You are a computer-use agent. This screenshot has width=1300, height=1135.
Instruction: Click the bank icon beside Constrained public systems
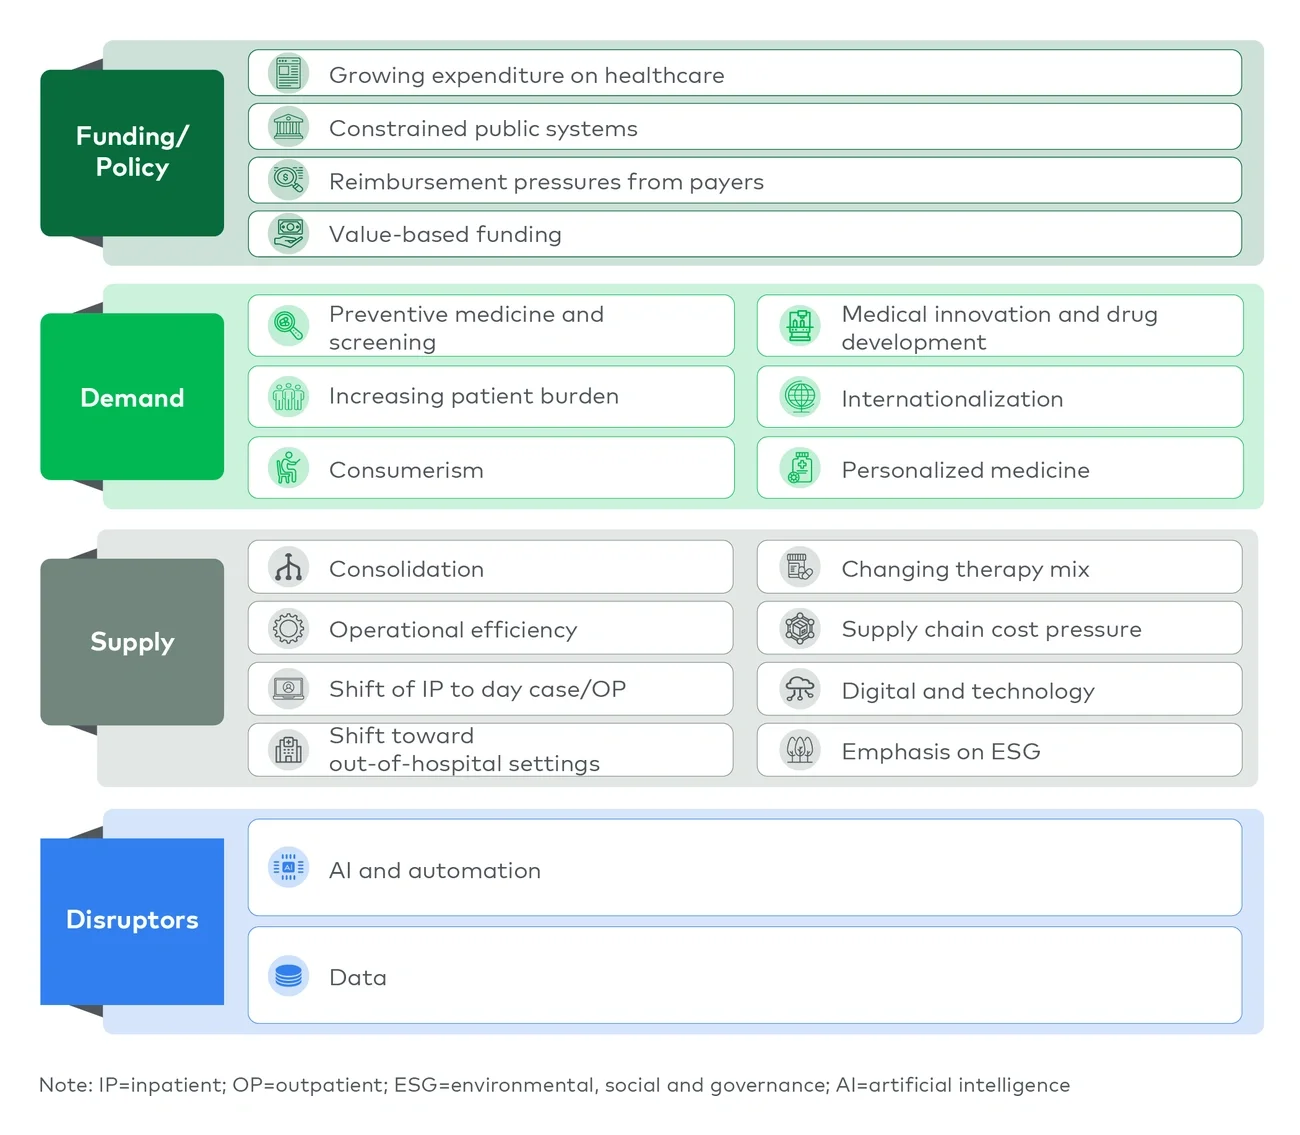tap(288, 127)
